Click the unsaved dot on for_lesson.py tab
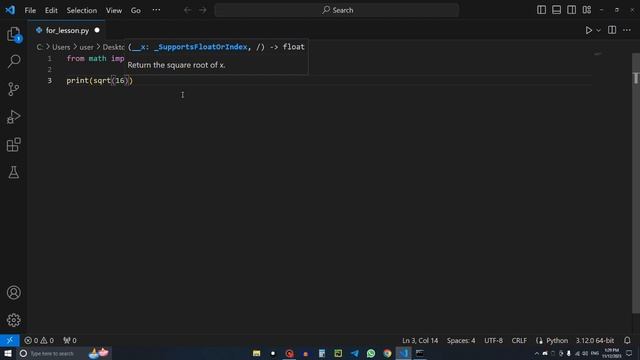The image size is (640, 360). [97, 30]
